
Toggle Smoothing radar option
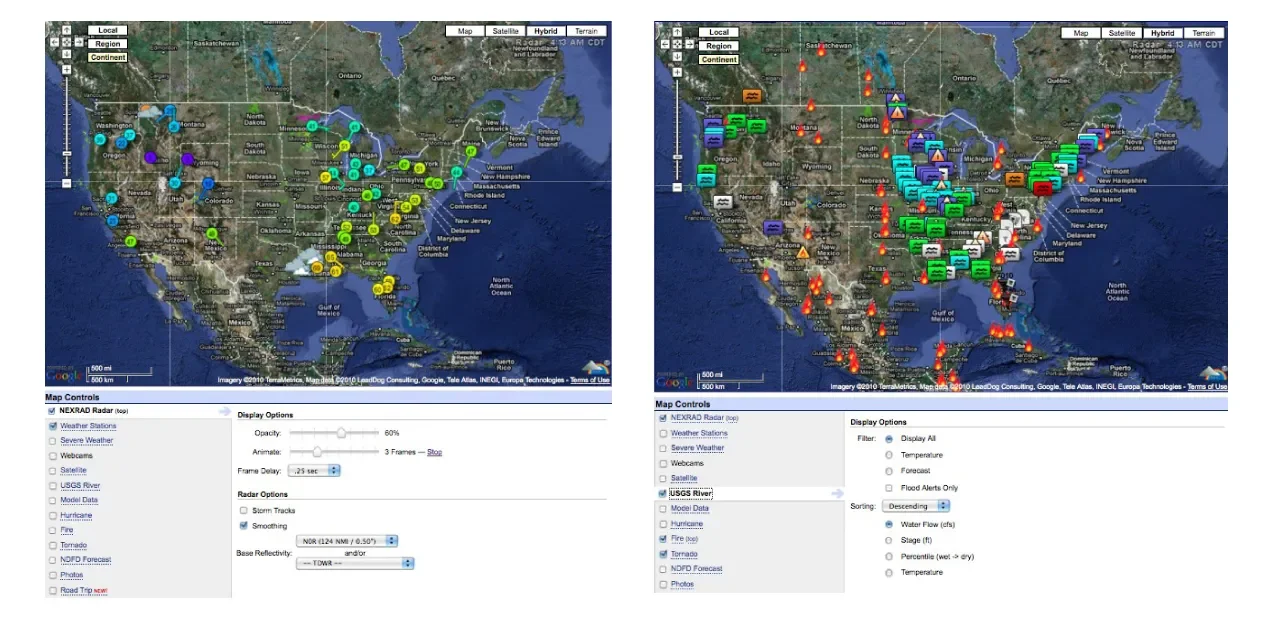click(x=243, y=526)
